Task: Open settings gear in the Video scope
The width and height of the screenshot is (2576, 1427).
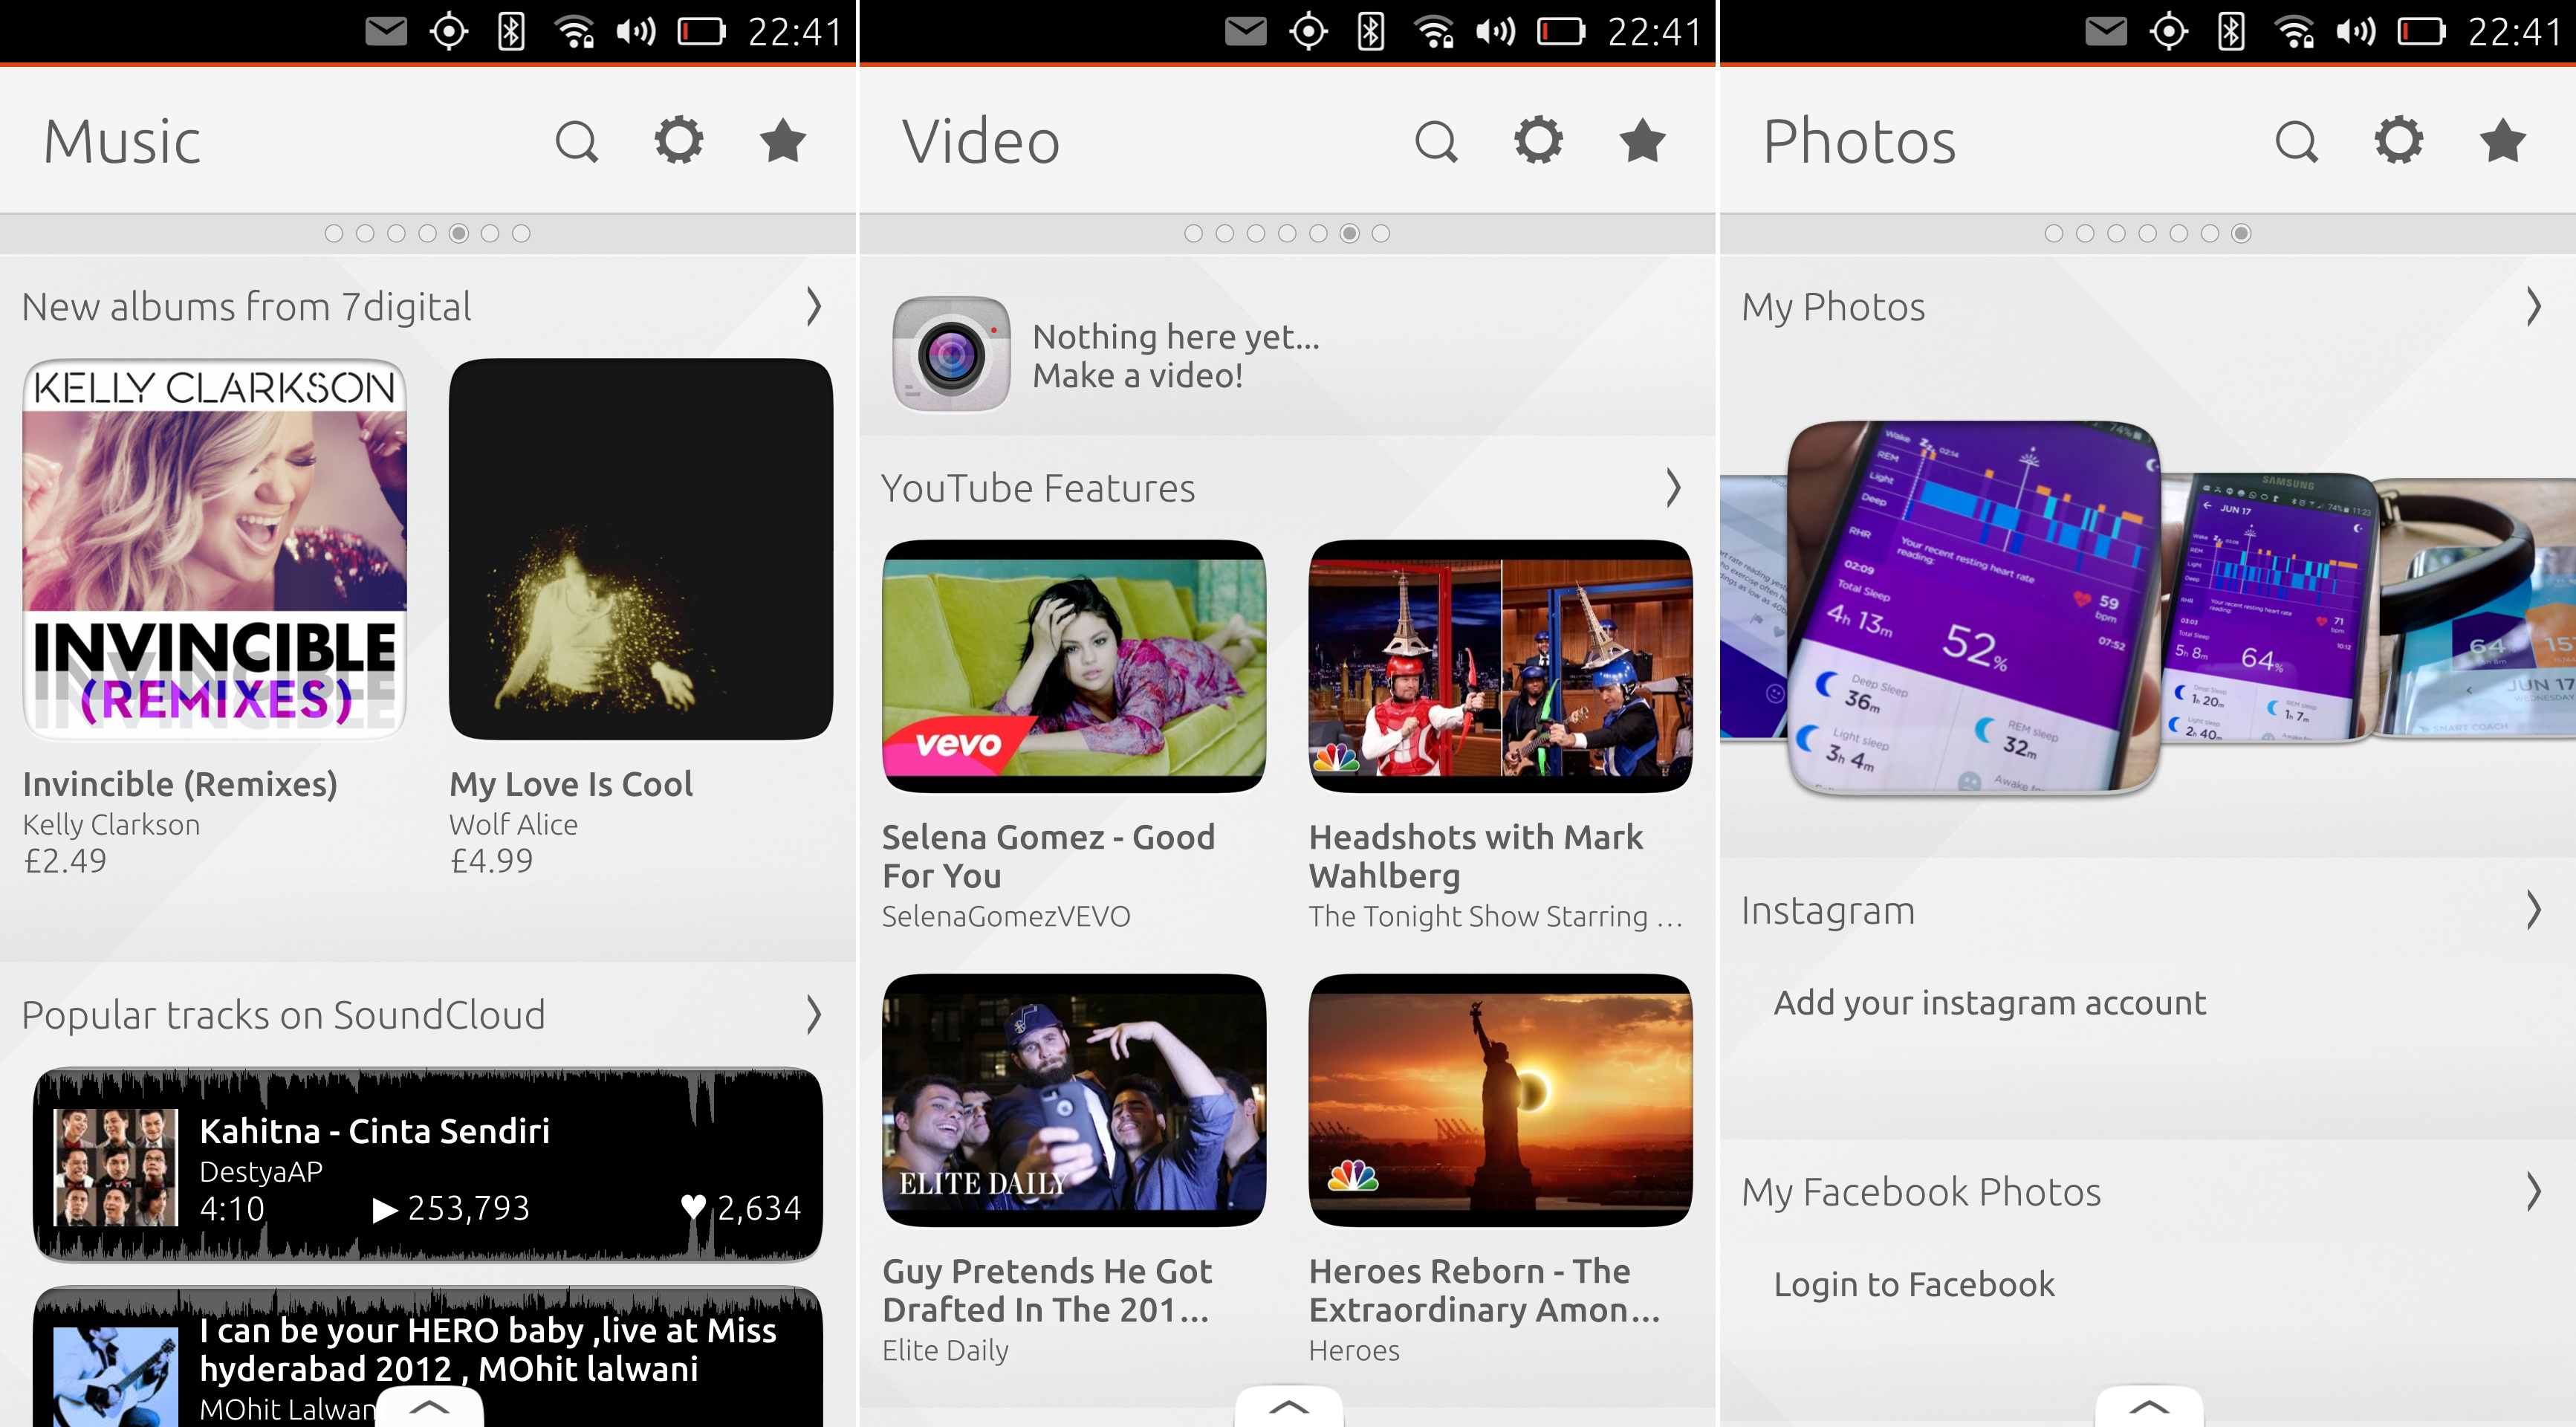Action: 1539,141
